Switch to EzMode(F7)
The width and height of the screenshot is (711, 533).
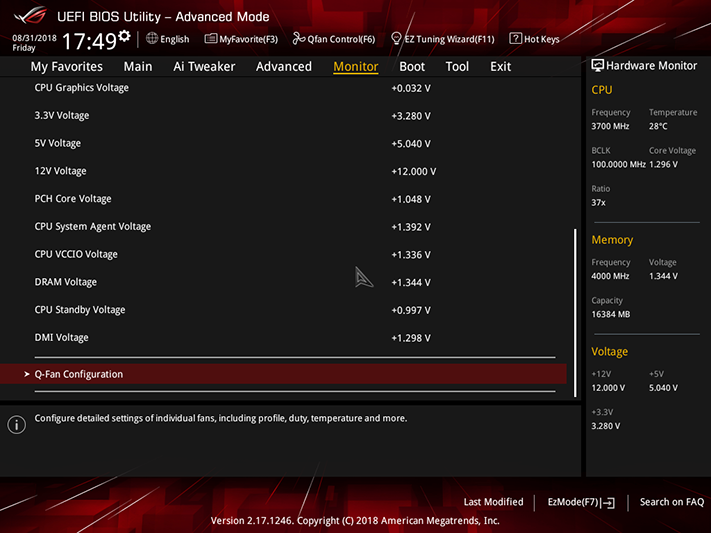(573, 502)
